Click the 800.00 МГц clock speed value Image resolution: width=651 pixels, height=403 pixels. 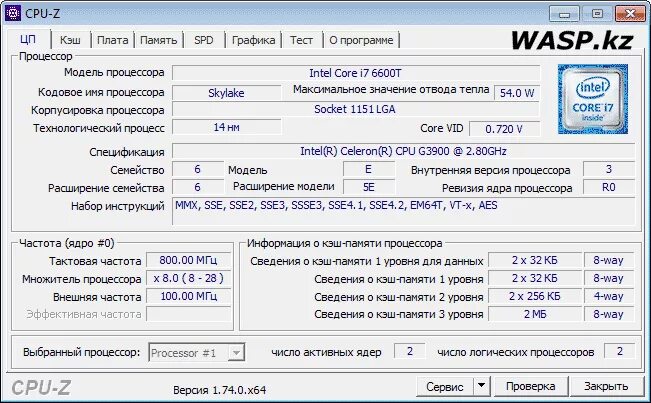pos(188,260)
